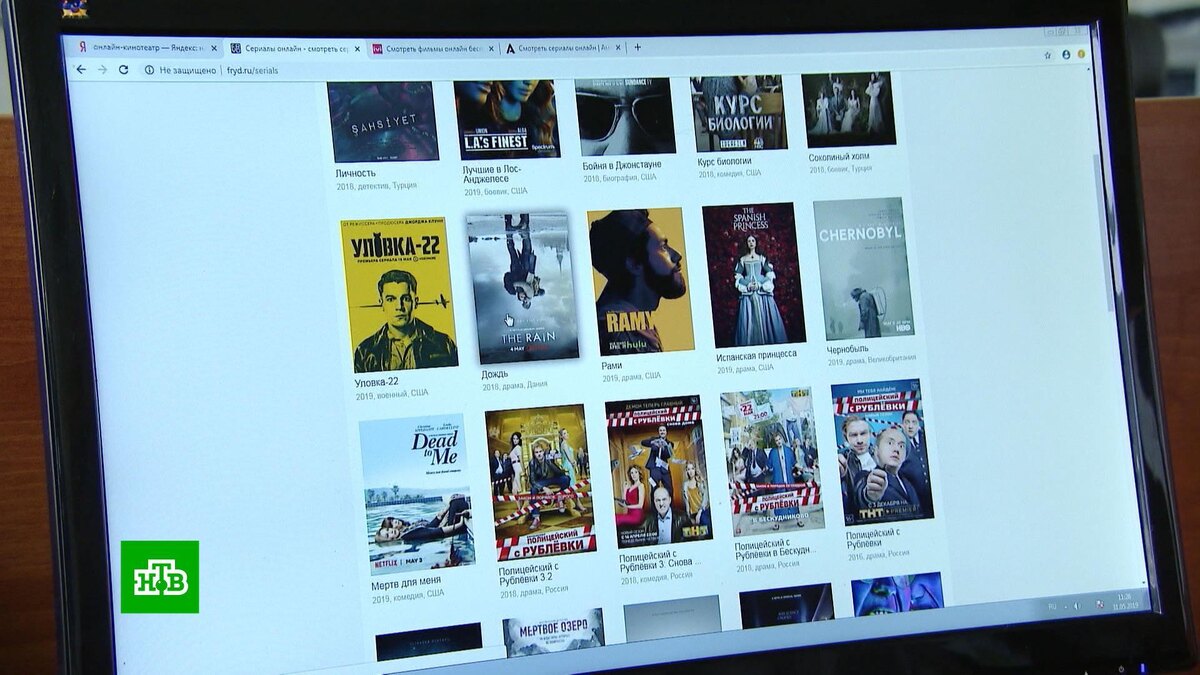Close the Яндекс онлайн-кинотеатр tab
This screenshot has width=1200, height=675.
click(214, 48)
